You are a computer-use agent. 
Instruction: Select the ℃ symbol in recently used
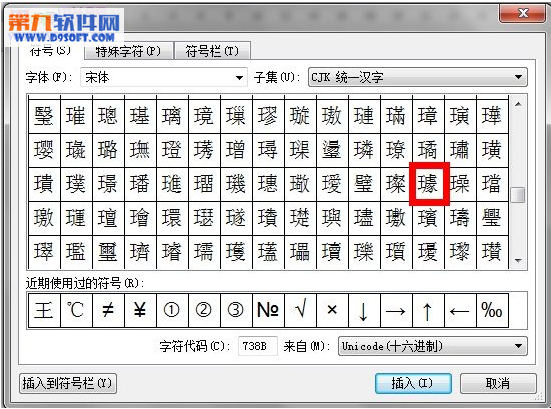[x=76, y=311]
